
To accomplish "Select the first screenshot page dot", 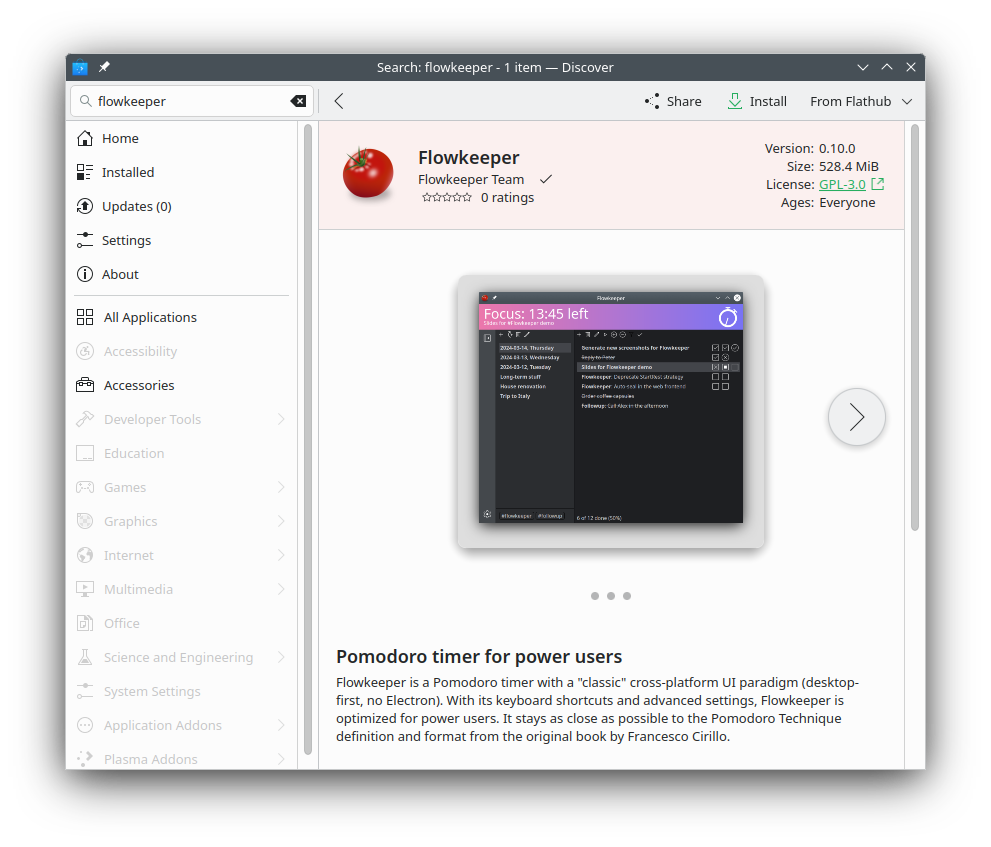I will (595, 596).
